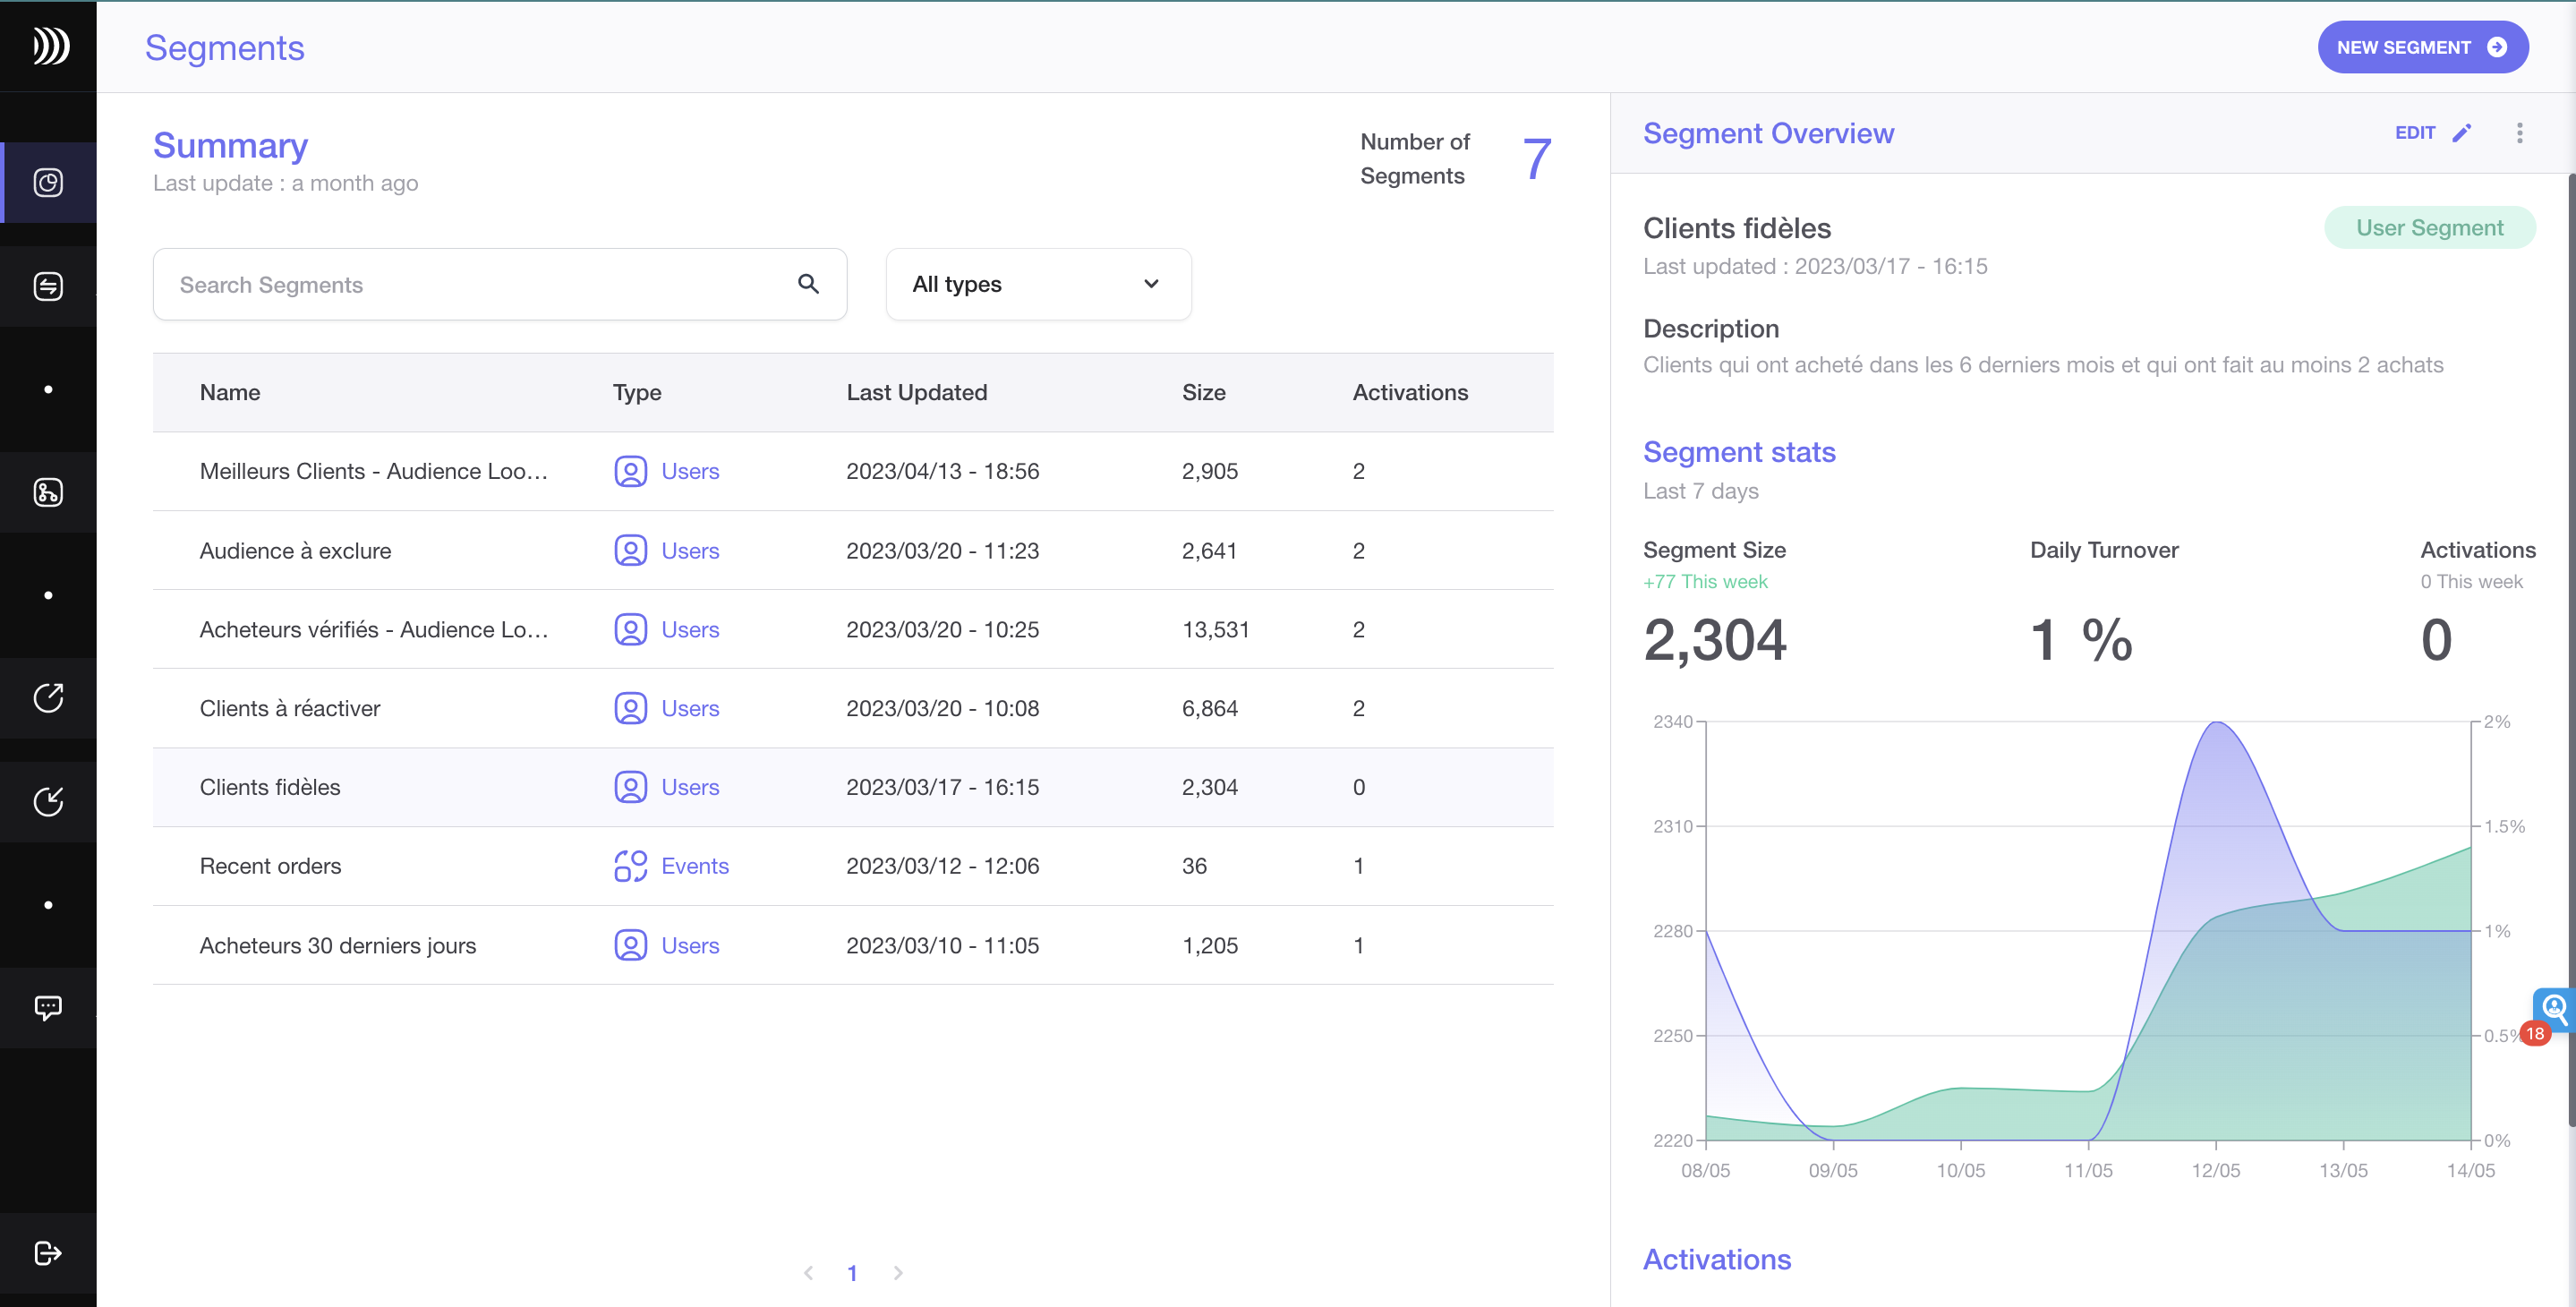
Task: Open the three-dot more options menu
Action: [x=2519, y=133]
